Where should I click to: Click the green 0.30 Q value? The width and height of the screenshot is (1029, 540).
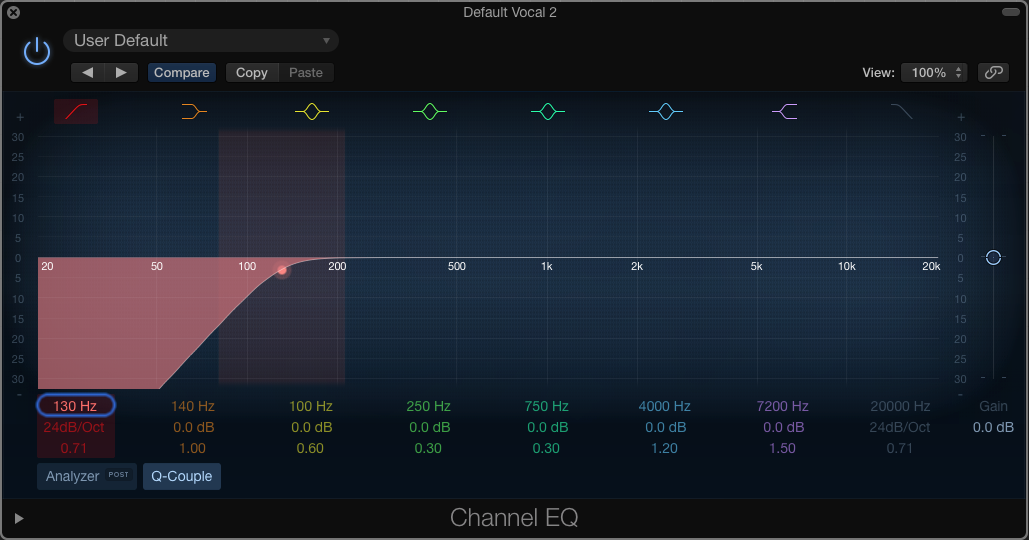click(x=428, y=448)
